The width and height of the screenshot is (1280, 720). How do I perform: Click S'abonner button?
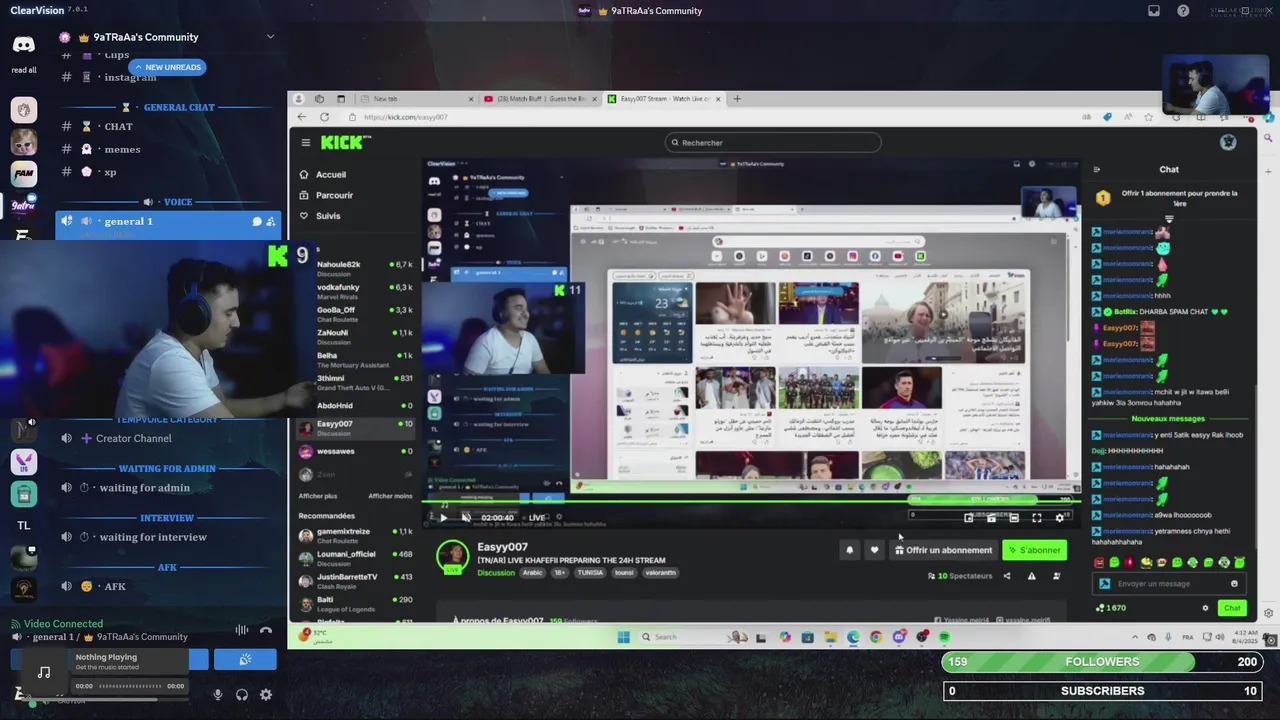[x=1035, y=550]
